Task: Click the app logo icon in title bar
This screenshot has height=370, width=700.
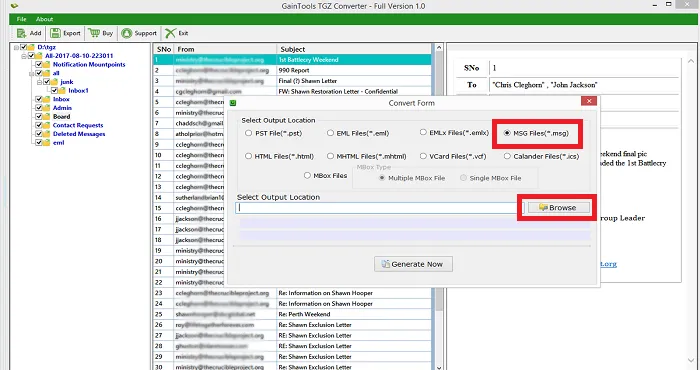Action: point(14,6)
